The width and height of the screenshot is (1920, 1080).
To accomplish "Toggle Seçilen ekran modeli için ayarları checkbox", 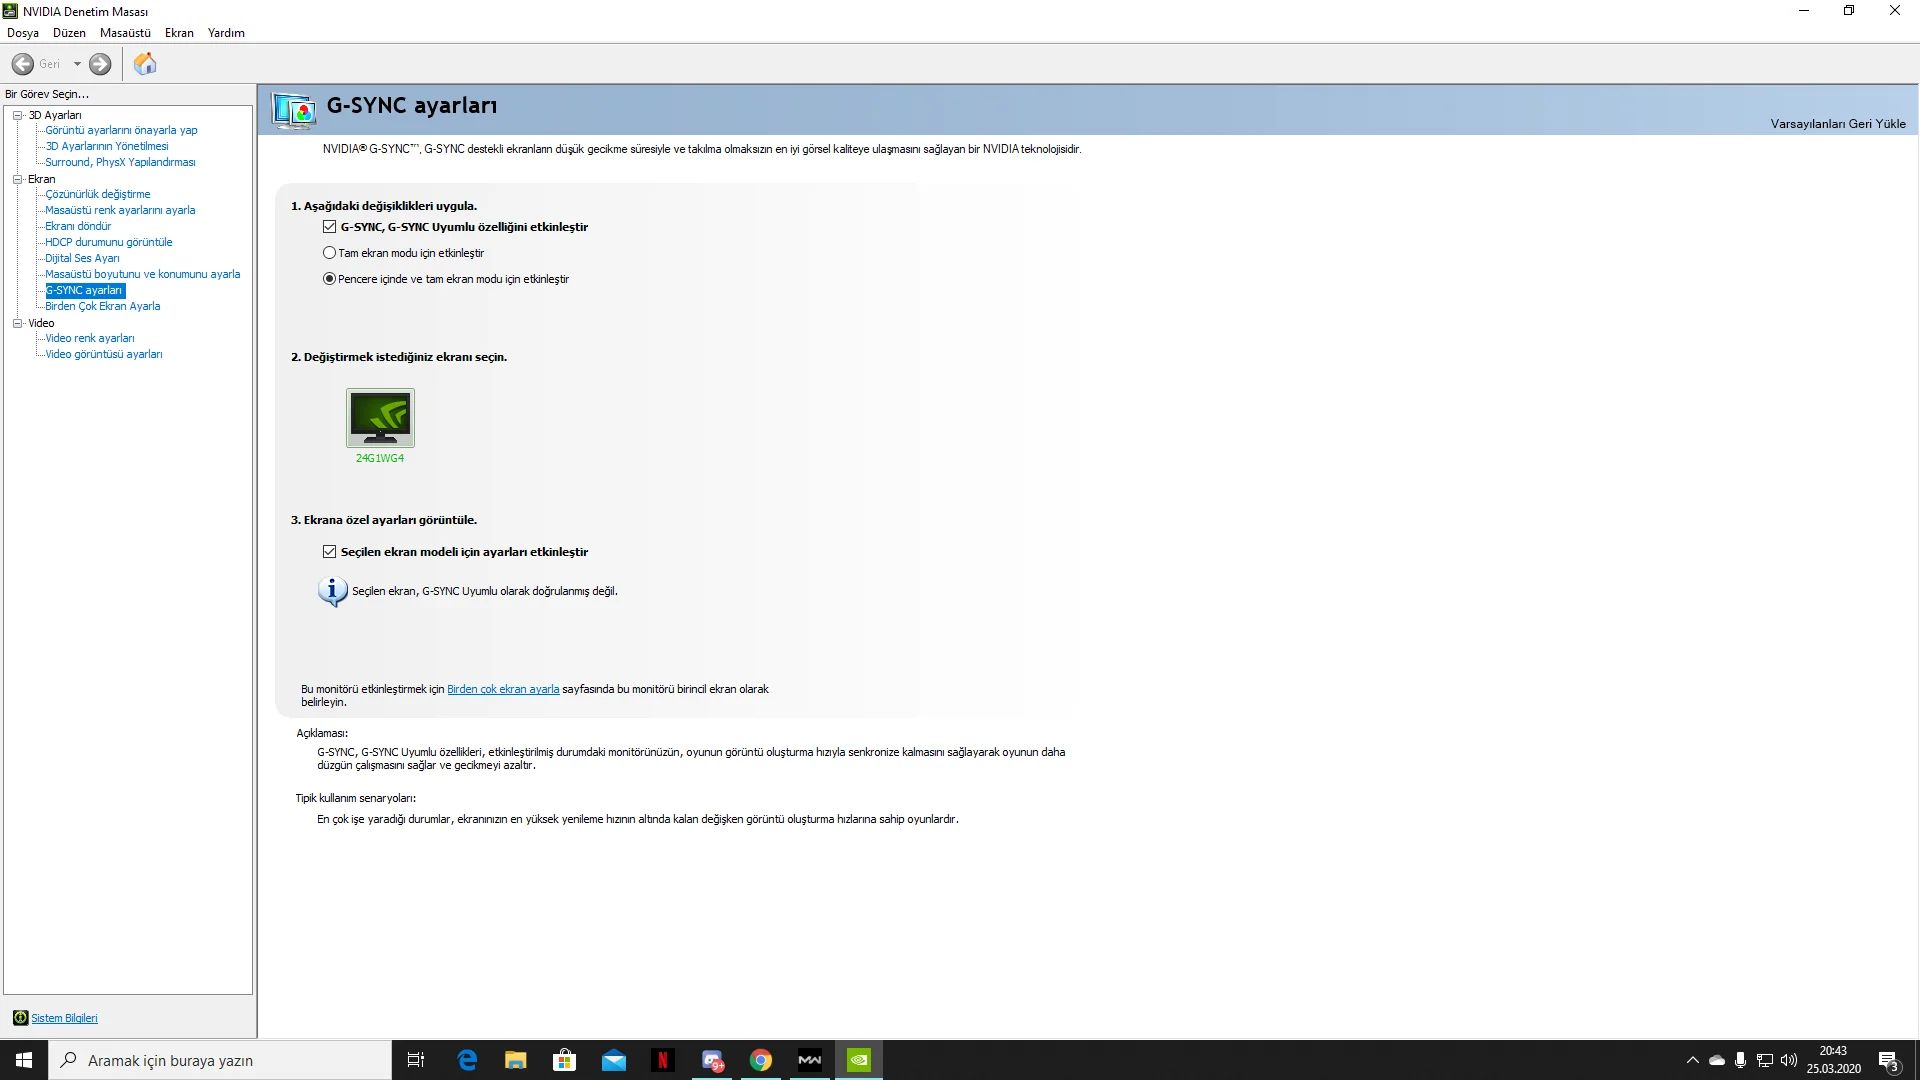I will tap(329, 552).
